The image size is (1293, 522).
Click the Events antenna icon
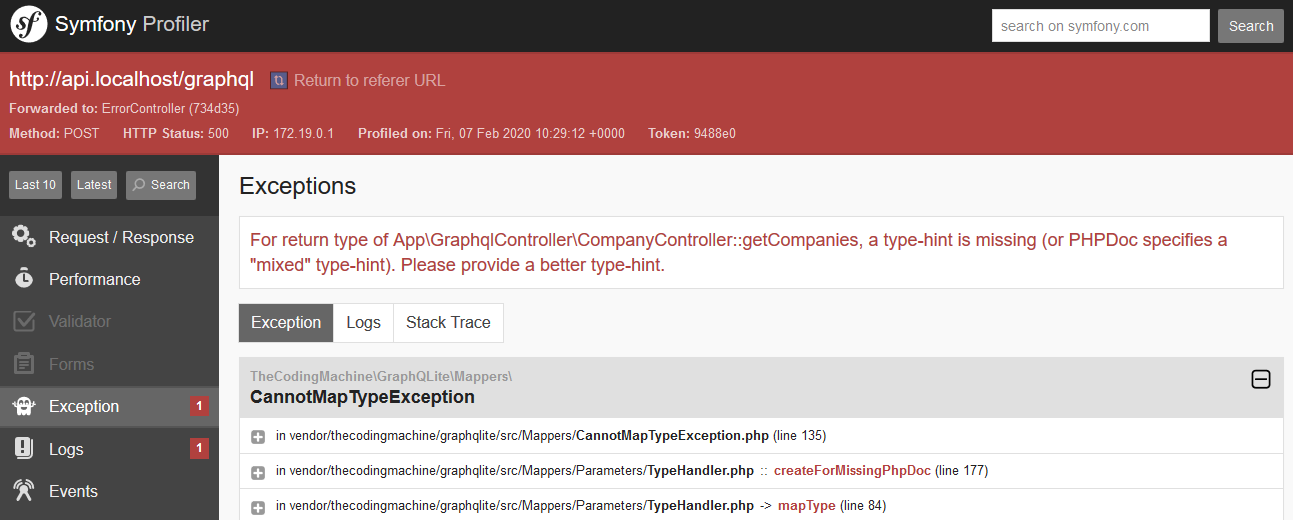click(x=24, y=490)
